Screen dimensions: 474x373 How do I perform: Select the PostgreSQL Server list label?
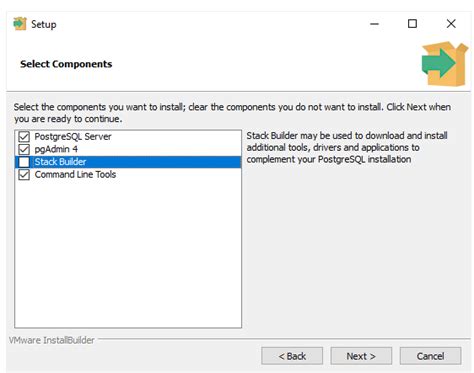point(73,137)
